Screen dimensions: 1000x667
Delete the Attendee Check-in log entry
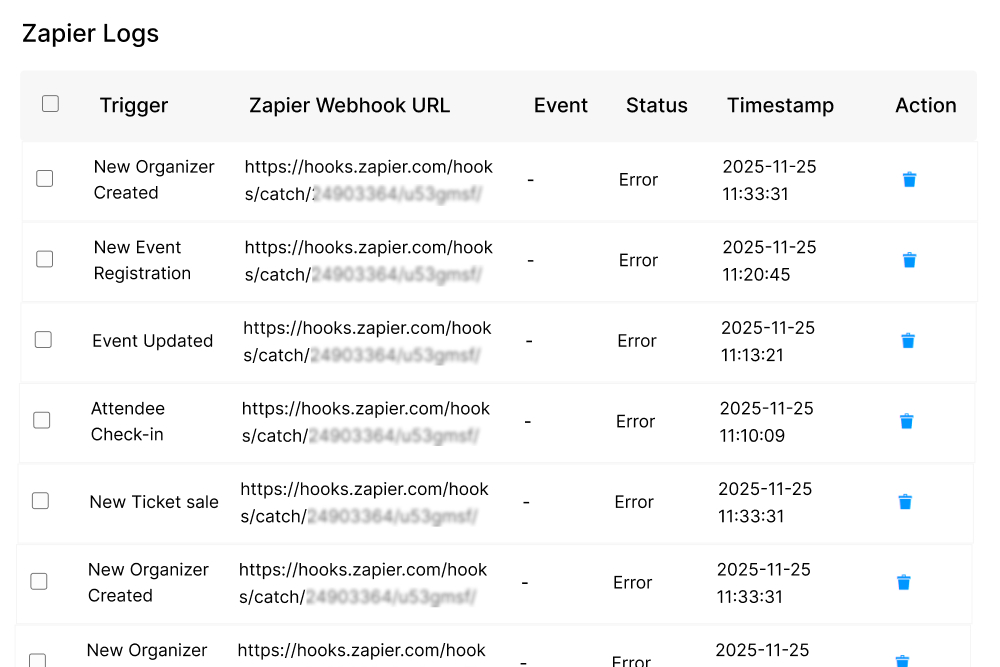coord(906,421)
